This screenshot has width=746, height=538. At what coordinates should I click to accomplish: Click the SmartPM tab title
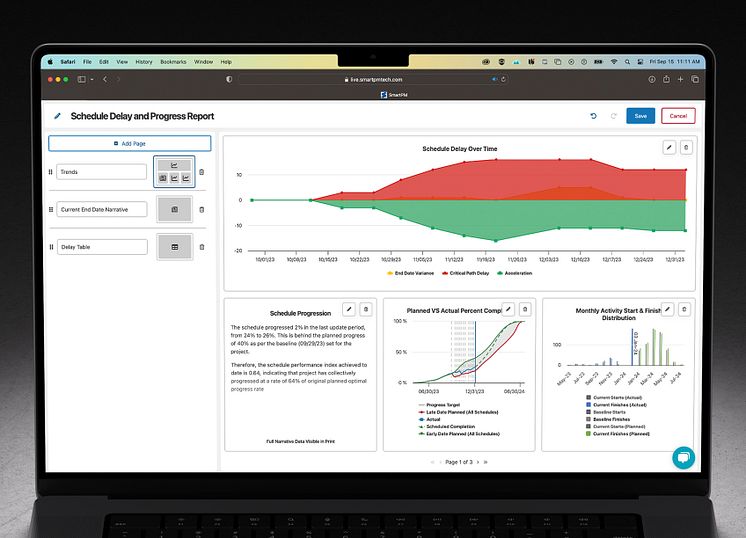[x=394, y=95]
